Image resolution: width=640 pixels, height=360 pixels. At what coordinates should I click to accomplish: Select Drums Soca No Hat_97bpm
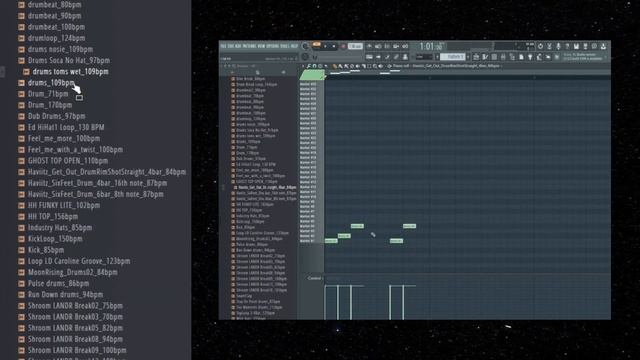69,60
